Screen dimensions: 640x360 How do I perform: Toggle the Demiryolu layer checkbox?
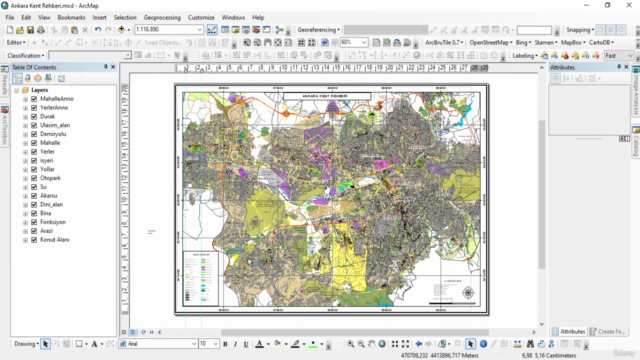pos(34,134)
